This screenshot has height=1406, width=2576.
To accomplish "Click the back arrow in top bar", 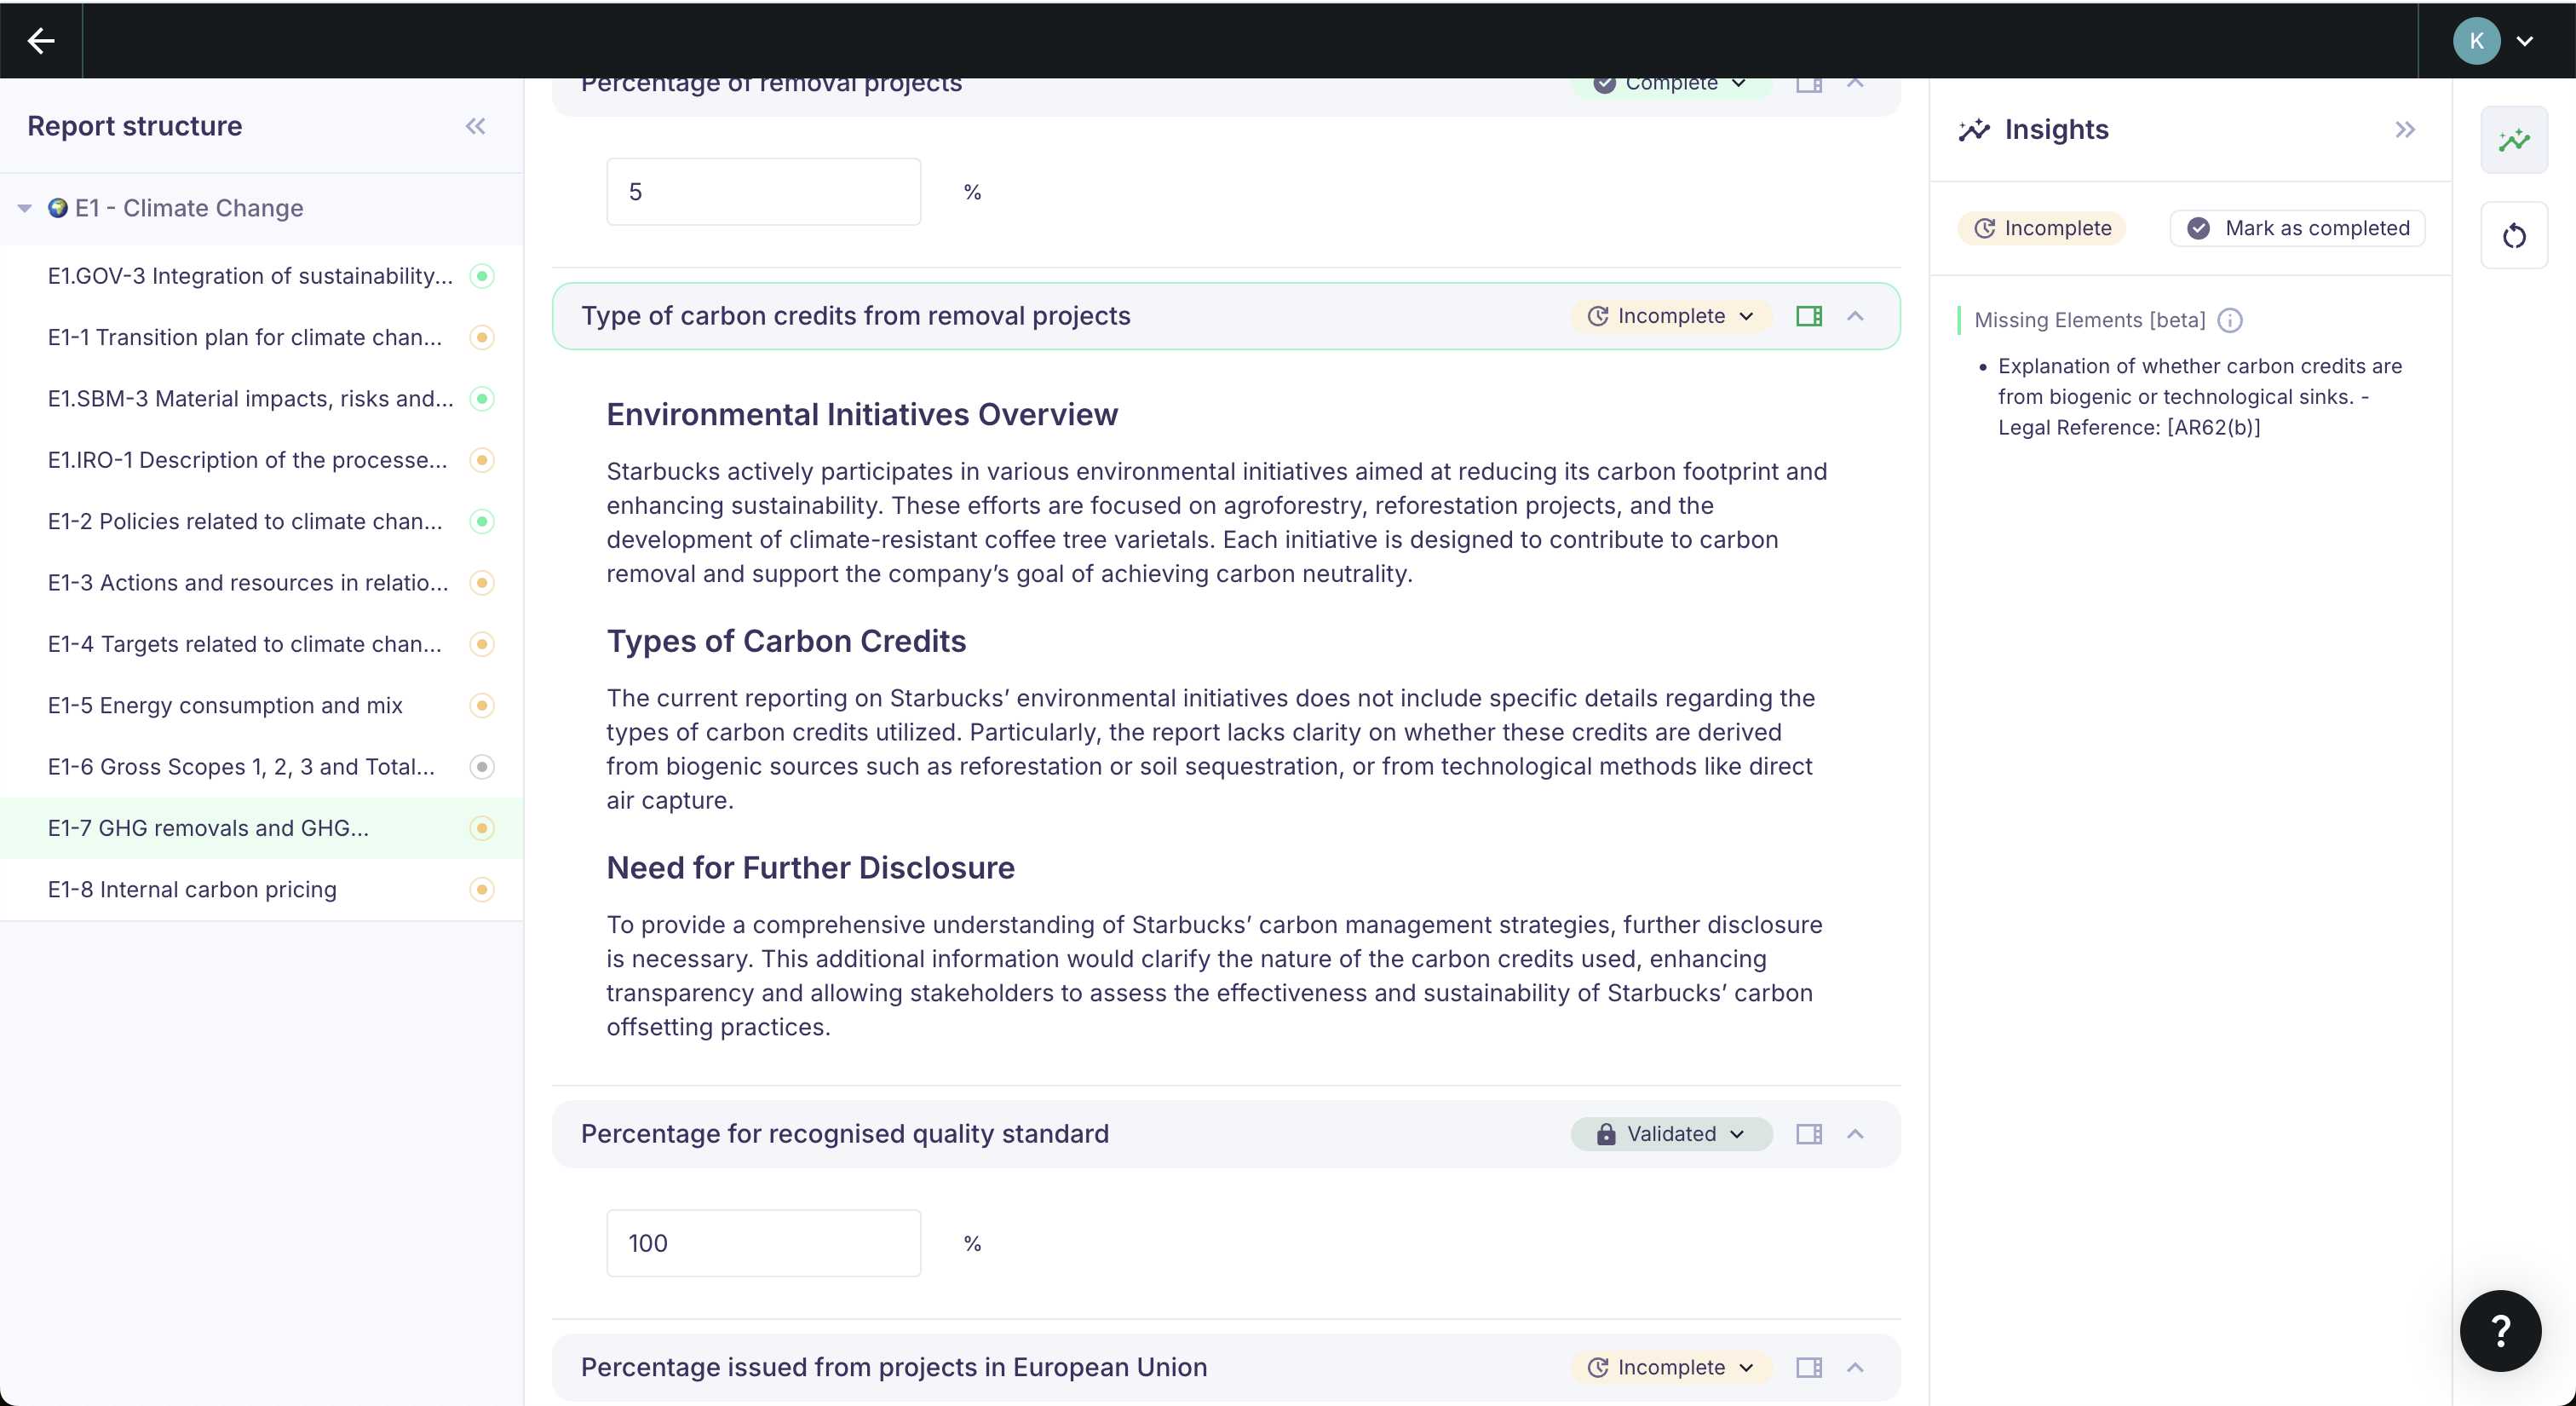I will coord(41,41).
